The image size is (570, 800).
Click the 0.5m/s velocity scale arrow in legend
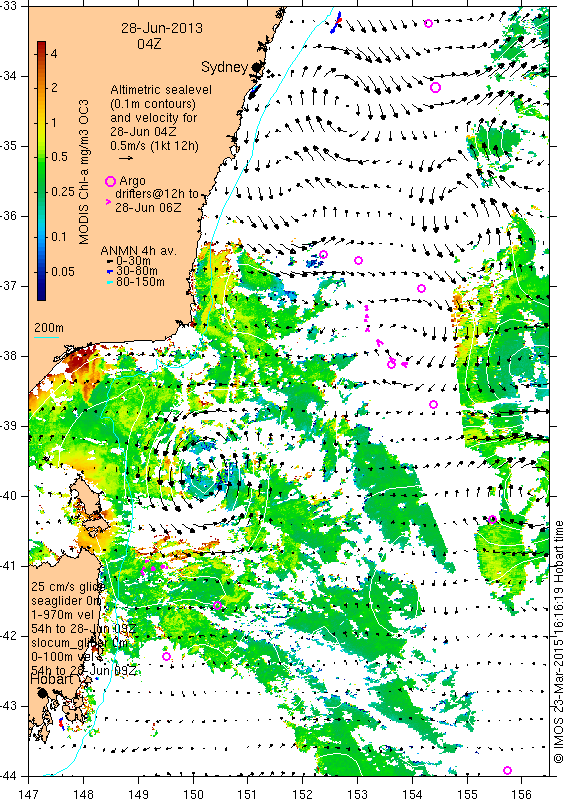126,158
